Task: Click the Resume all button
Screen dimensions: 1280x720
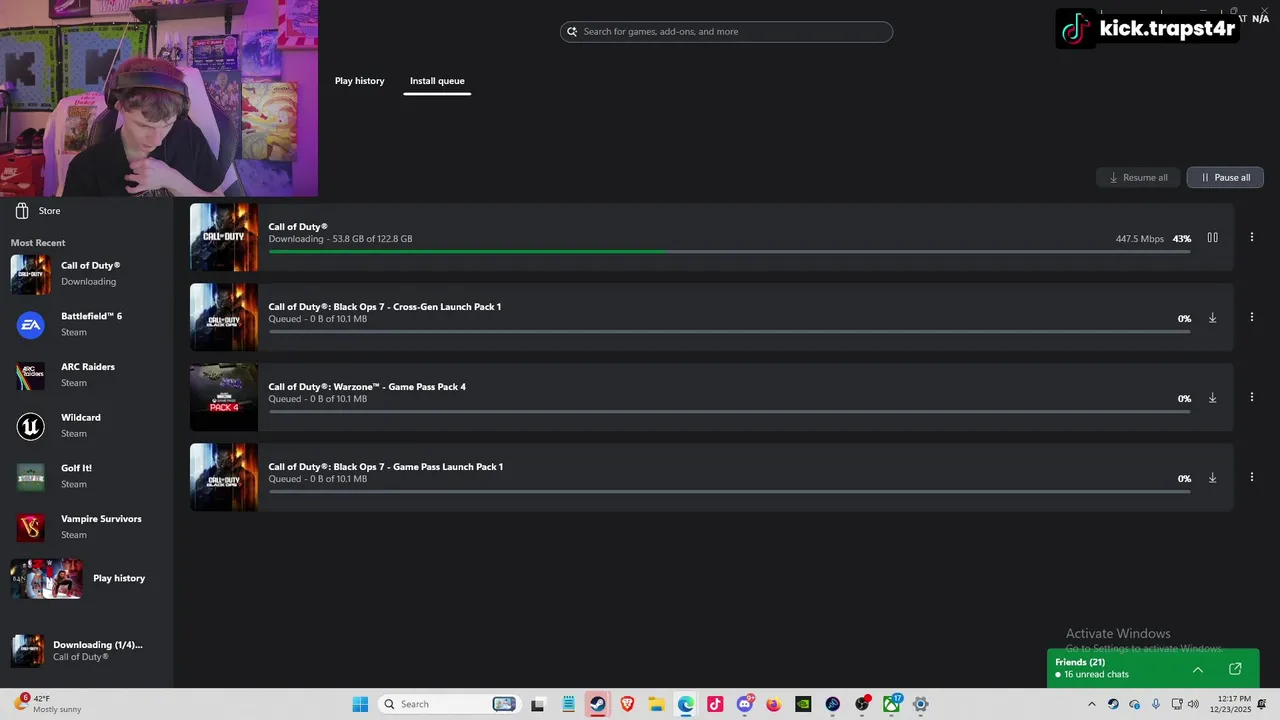Action: coord(1138,177)
